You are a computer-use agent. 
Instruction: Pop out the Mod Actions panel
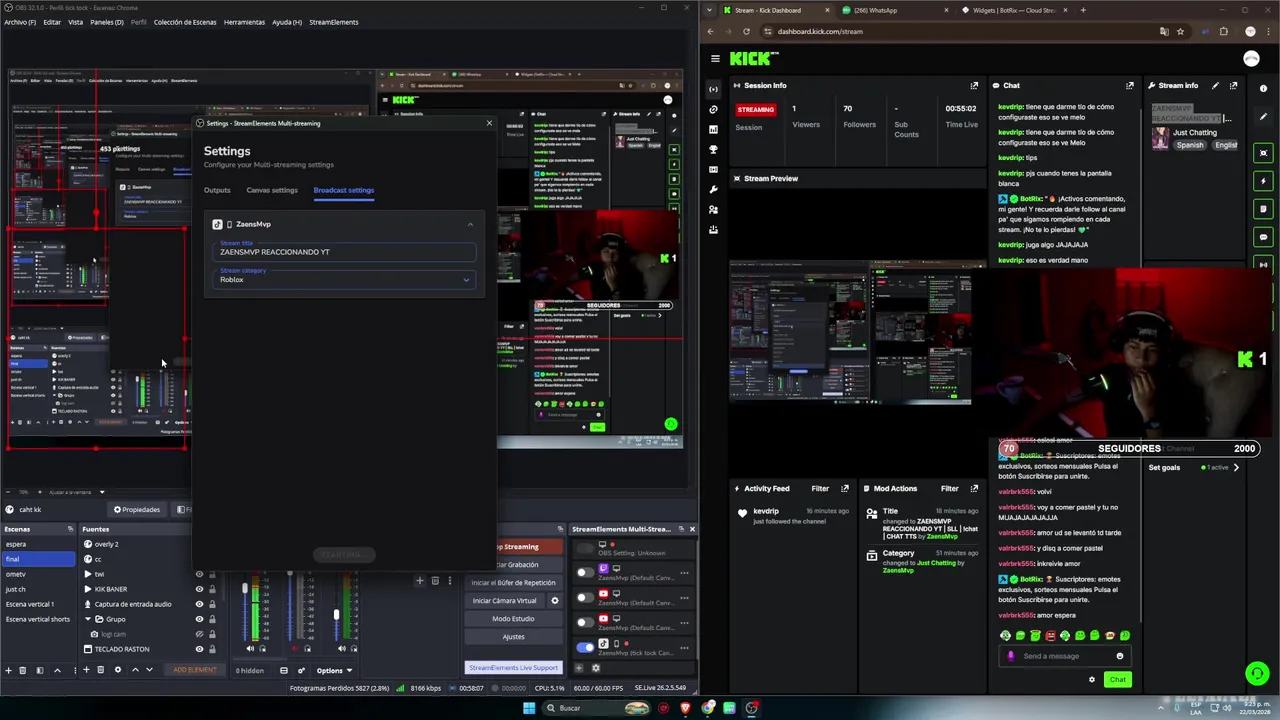(x=974, y=488)
